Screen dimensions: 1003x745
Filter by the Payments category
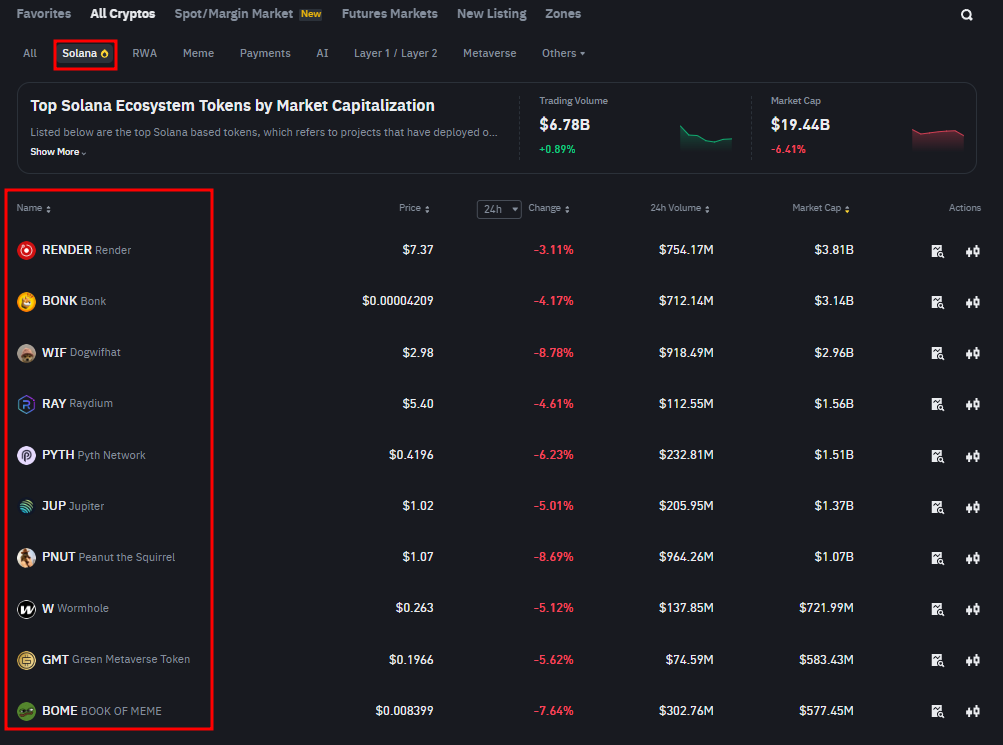265,53
